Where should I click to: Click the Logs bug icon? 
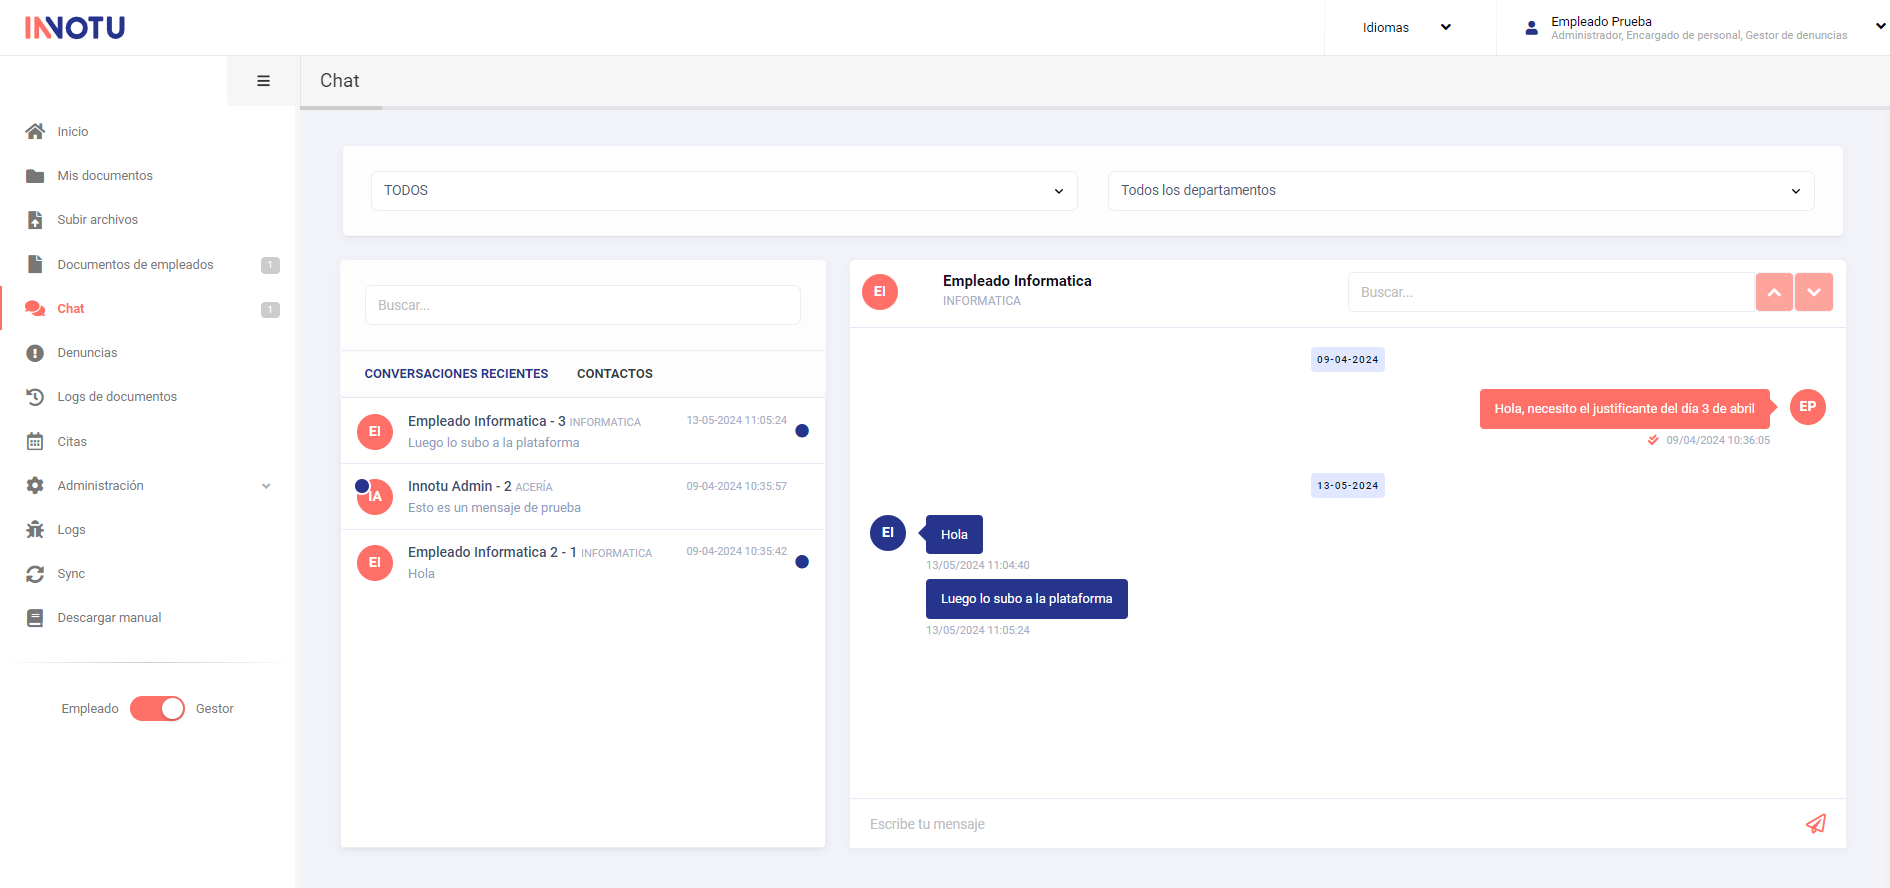pyautogui.click(x=35, y=529)
